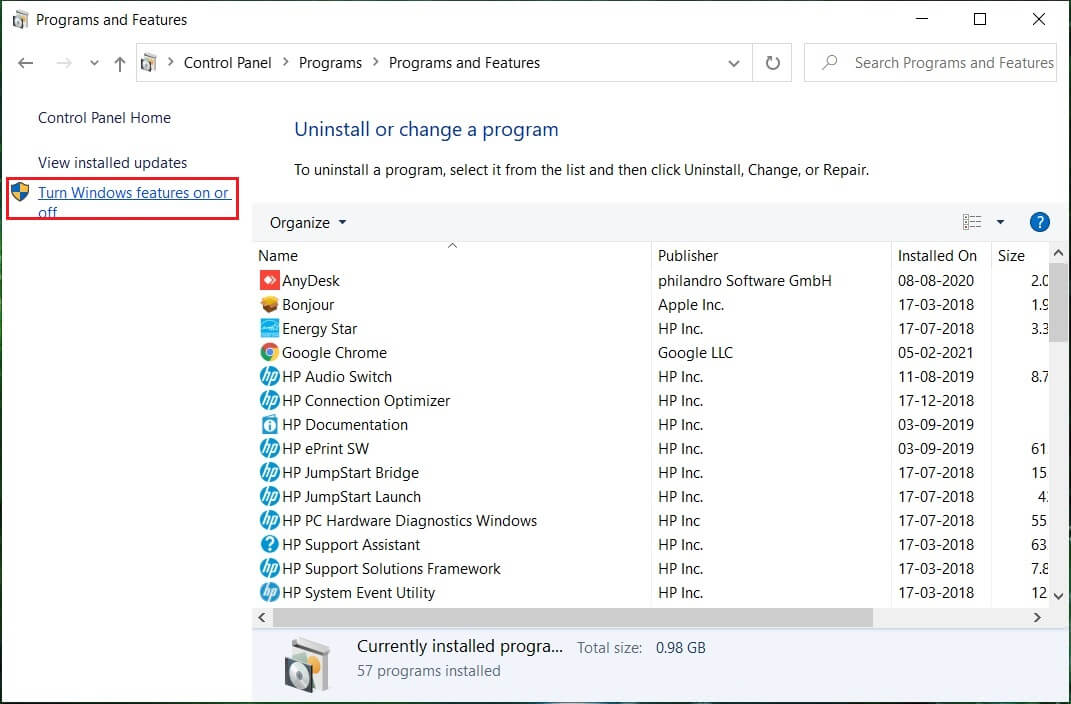Screen dimensions: 1071x704
Task: Click the AnyDesk program icon
Action: click(269, 281)
